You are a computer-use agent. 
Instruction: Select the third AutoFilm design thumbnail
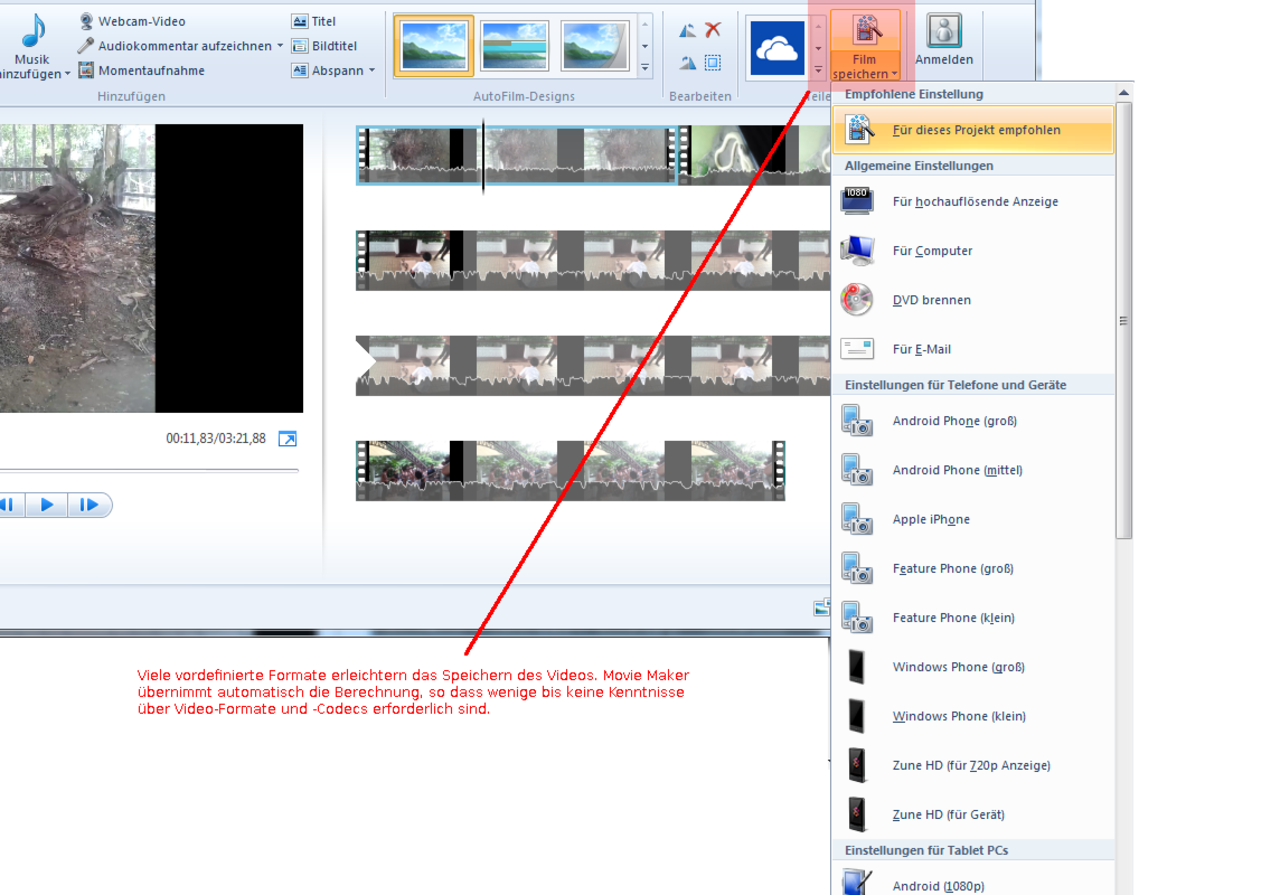pos(596,46)
